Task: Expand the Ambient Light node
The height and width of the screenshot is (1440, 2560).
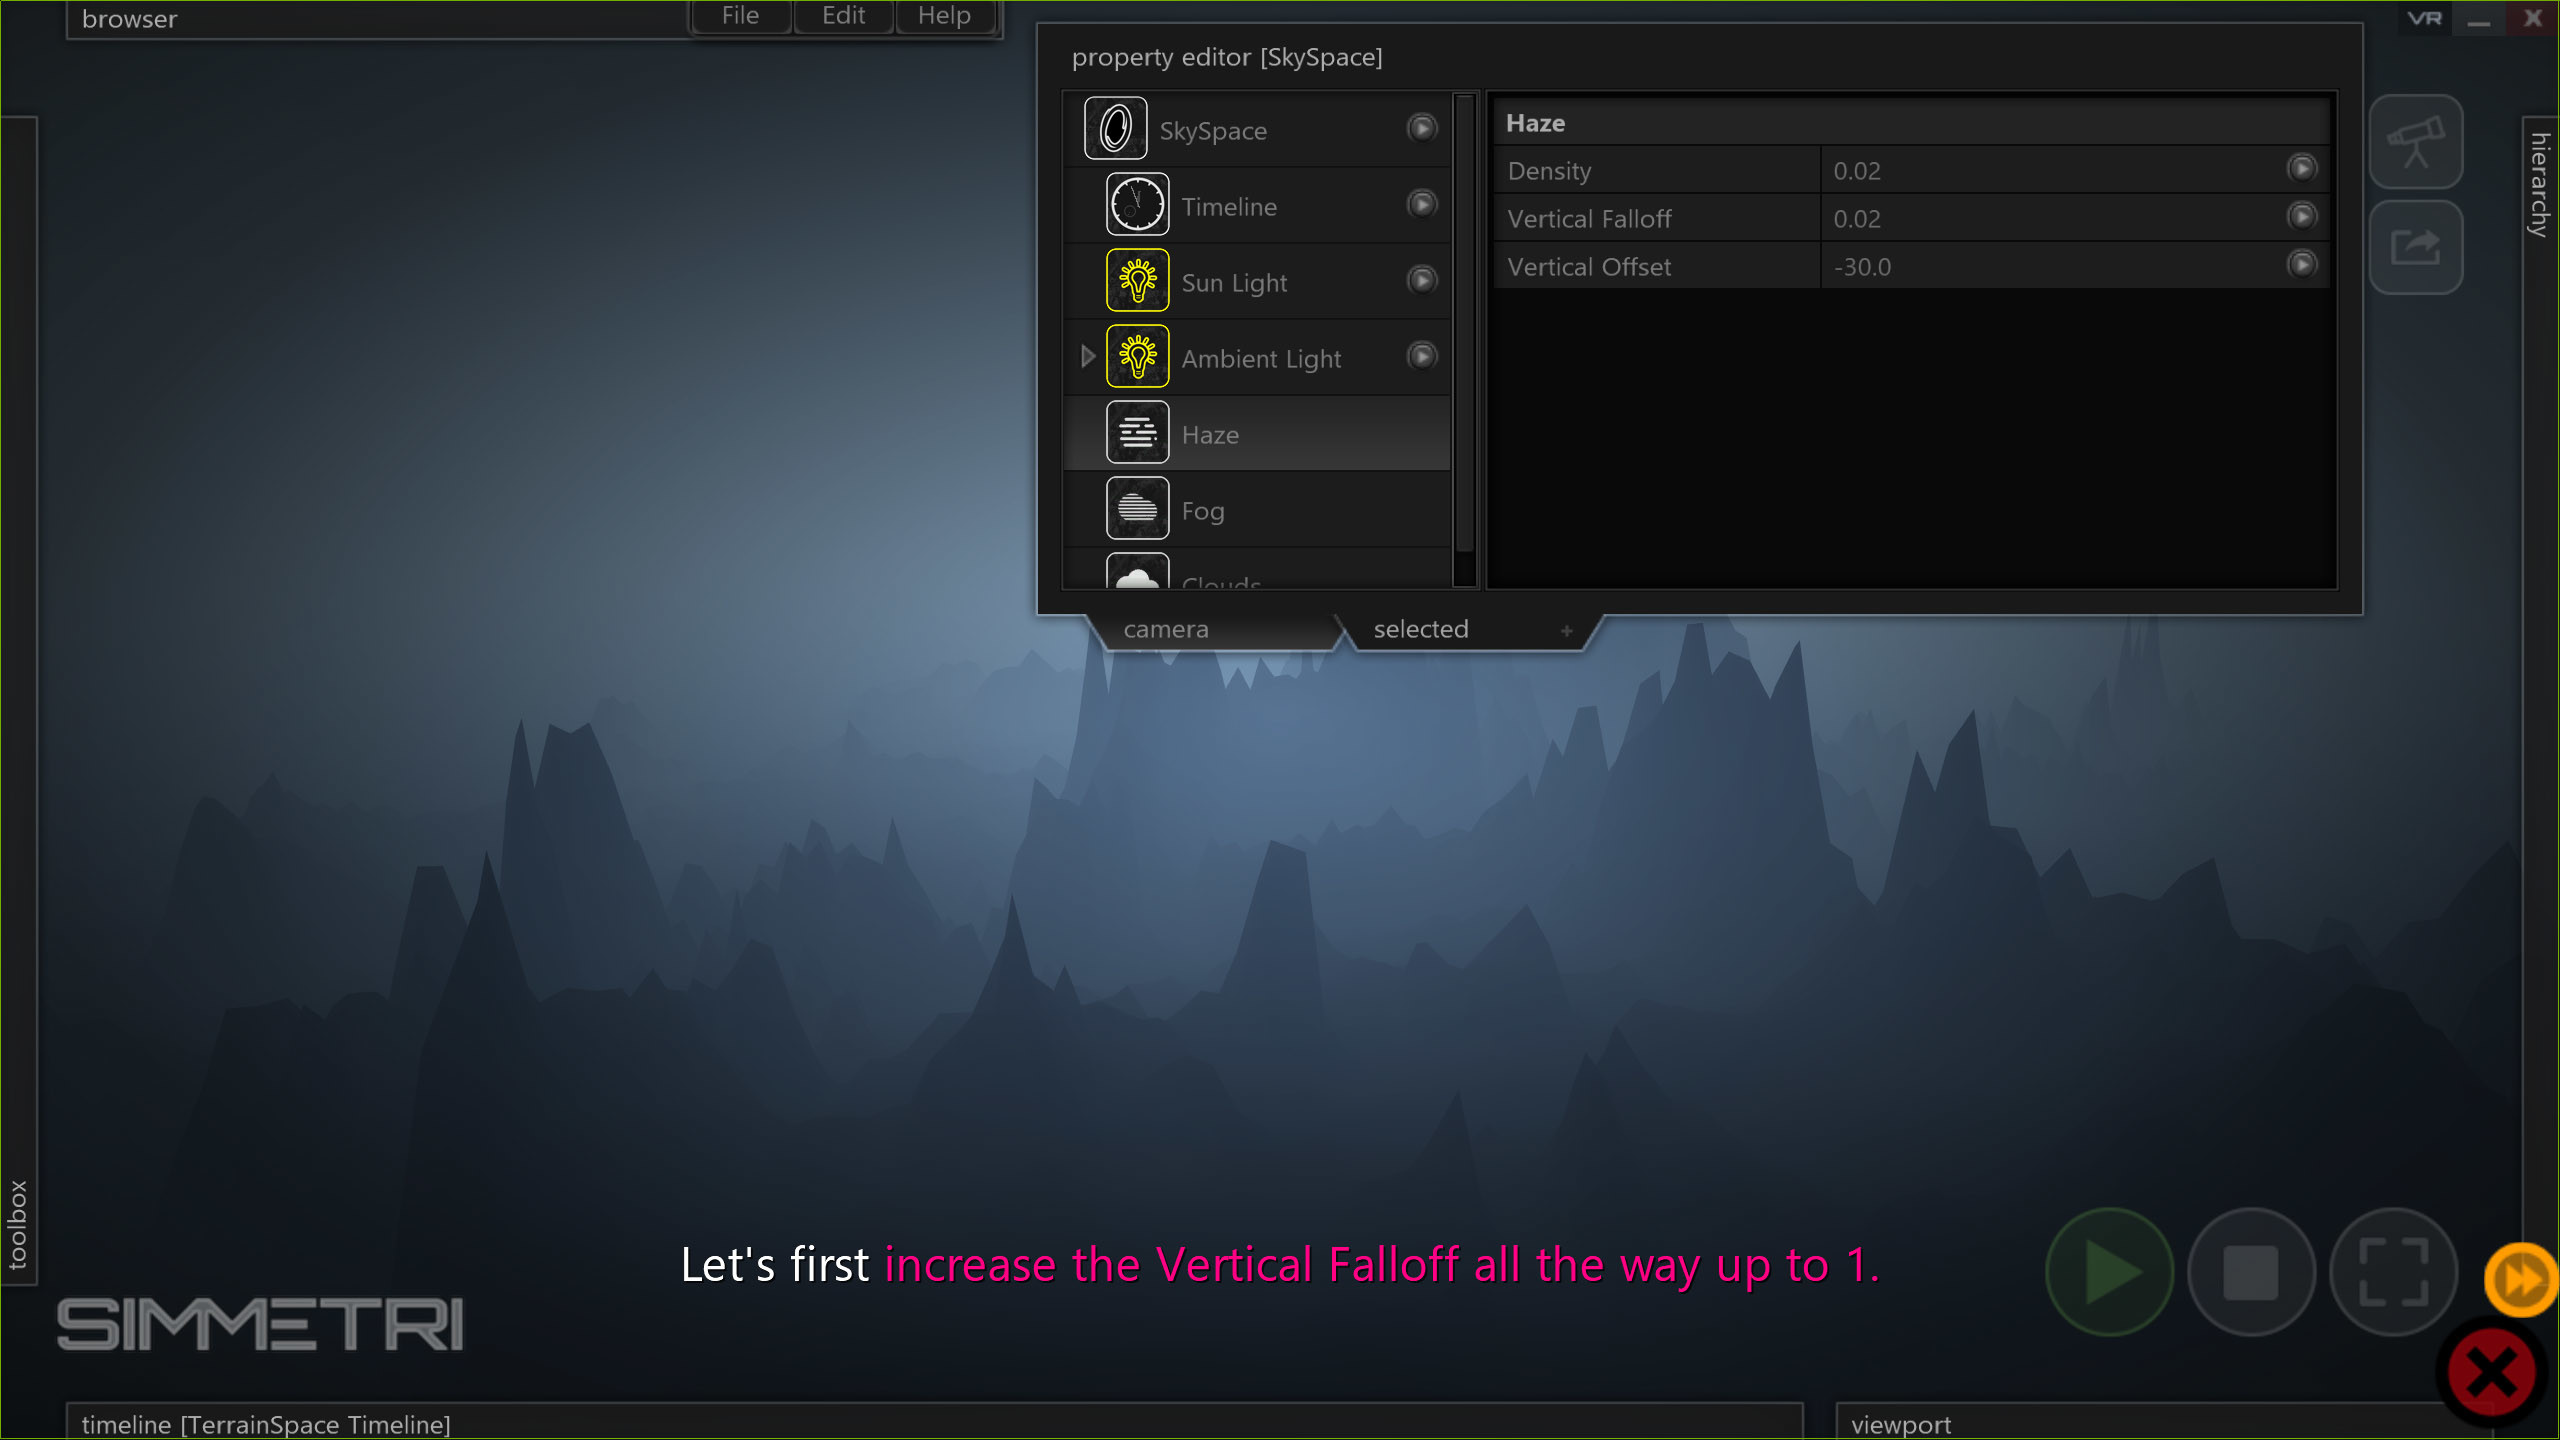Action: [x=1087, y=356]
